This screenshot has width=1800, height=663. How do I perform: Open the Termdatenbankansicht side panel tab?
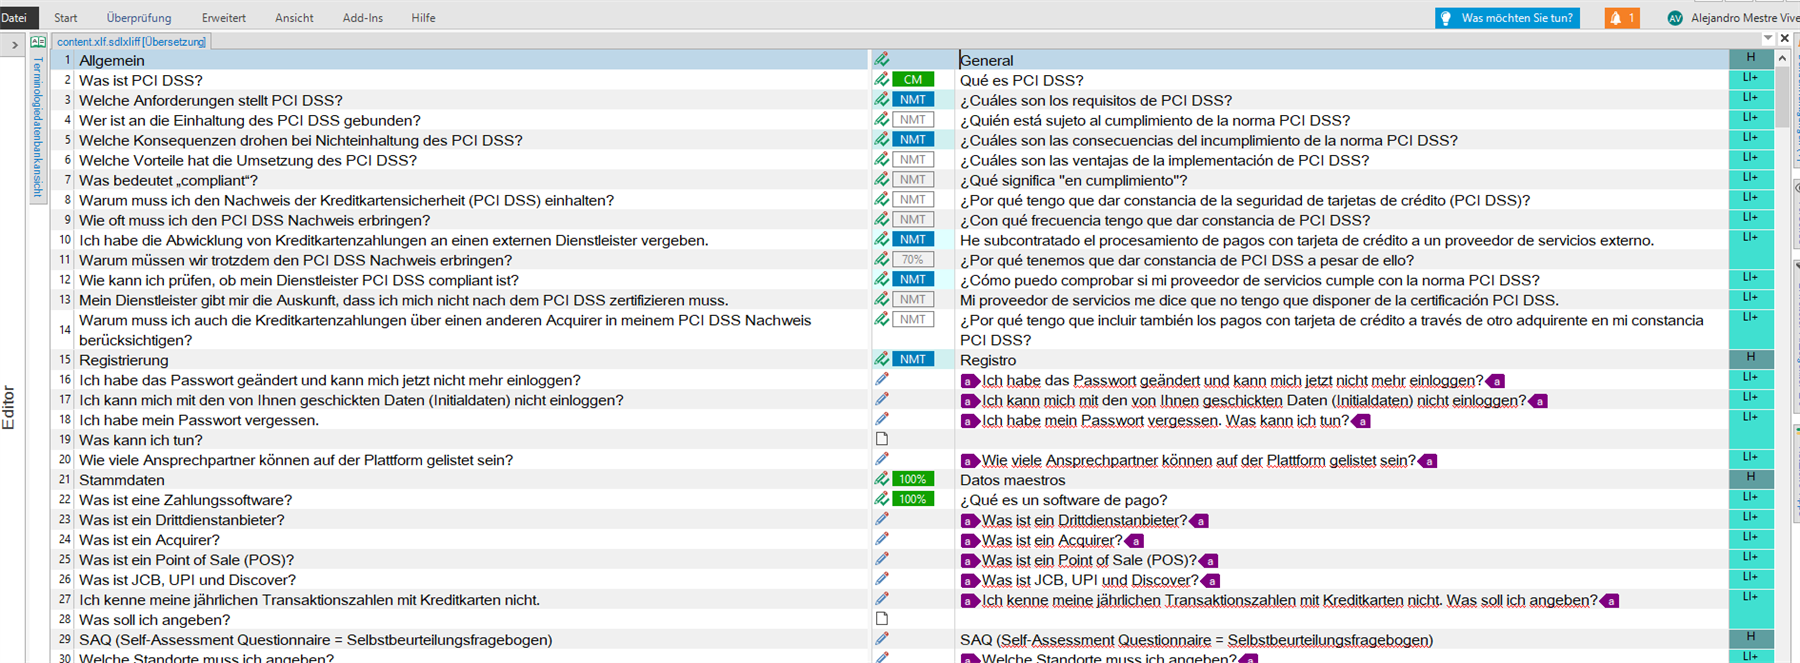38,127
